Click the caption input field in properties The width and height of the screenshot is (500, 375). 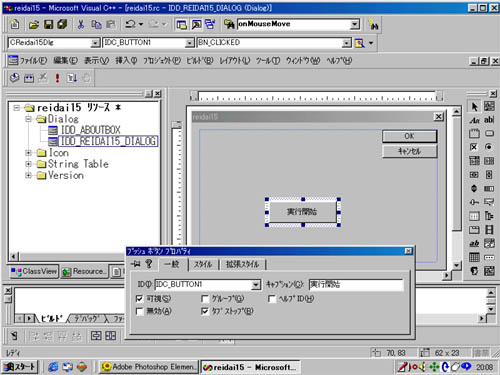(356, 285)
